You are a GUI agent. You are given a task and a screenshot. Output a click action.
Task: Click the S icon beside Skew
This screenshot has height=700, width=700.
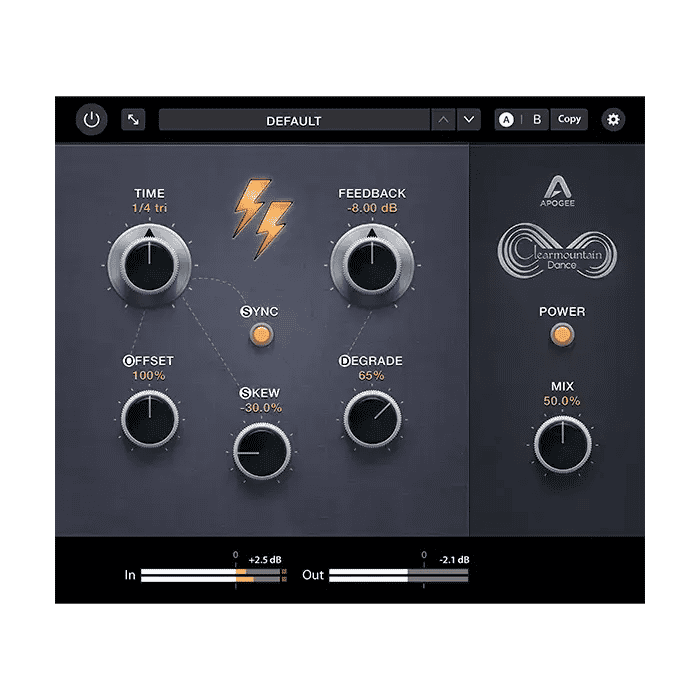[x=245, y=394]
